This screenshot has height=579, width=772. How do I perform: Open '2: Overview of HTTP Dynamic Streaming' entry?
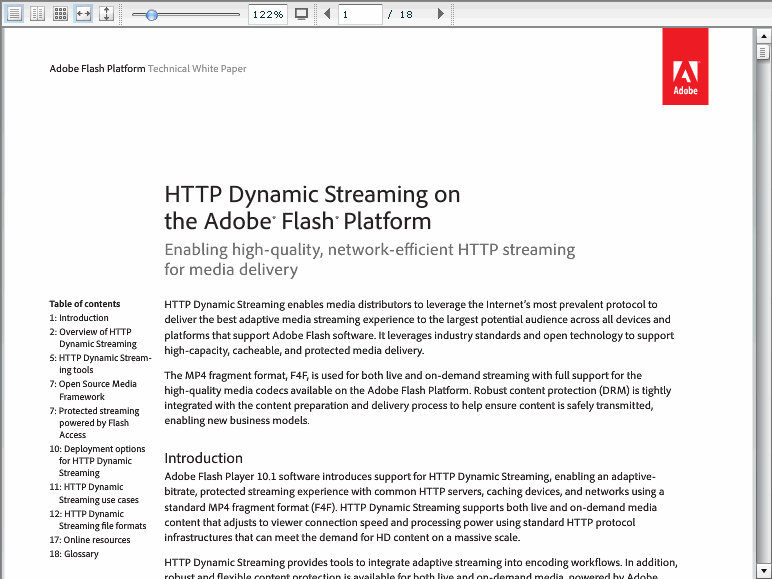[93, 338]
